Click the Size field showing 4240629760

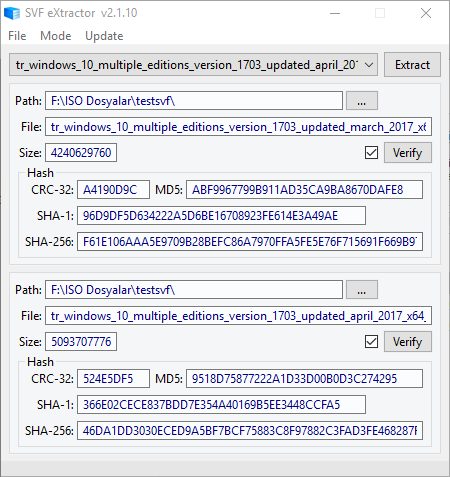tap(81, 153)
